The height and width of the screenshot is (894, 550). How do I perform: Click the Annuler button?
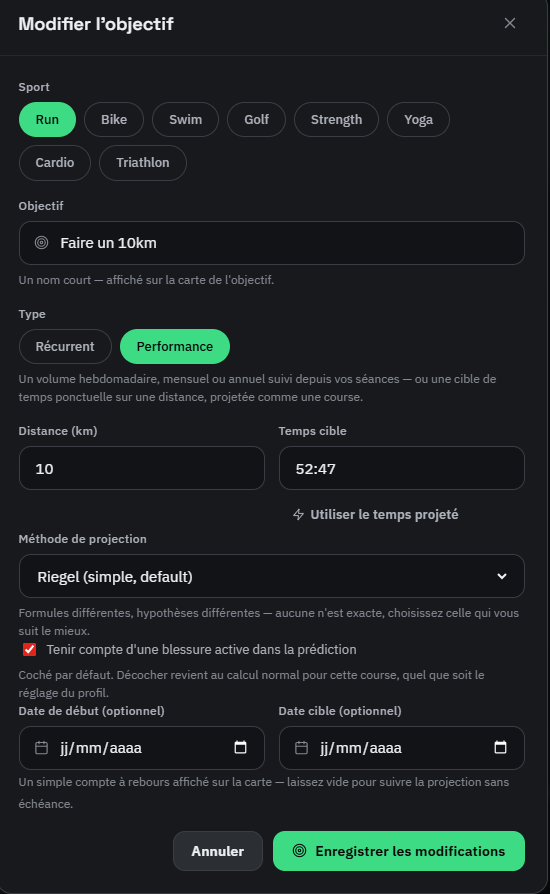click(218, 851)
